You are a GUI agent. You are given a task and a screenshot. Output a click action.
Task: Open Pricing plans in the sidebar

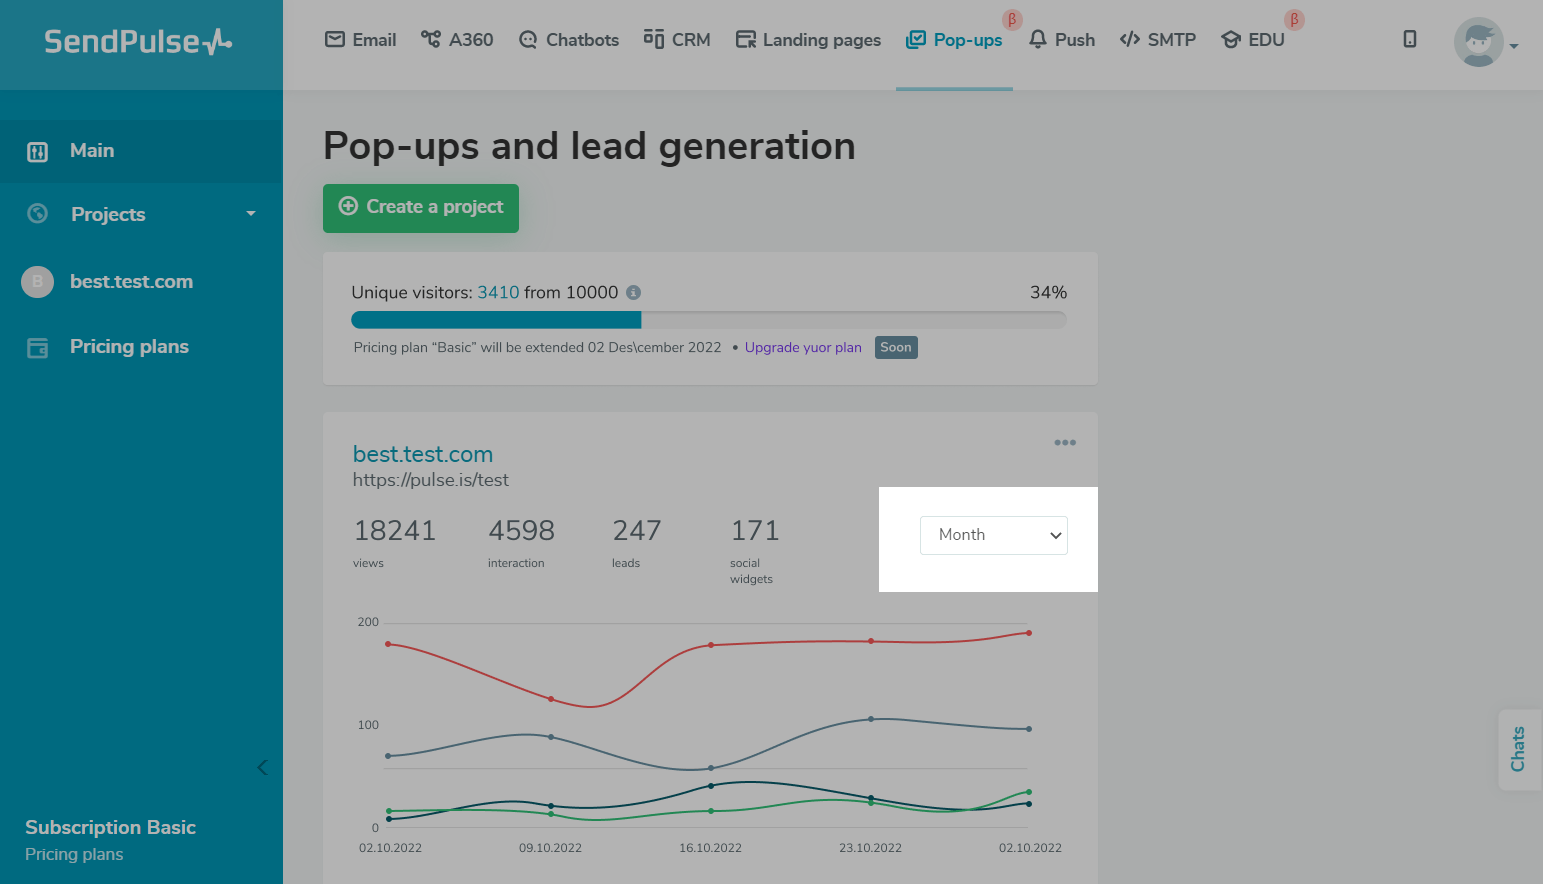(129, 347)
